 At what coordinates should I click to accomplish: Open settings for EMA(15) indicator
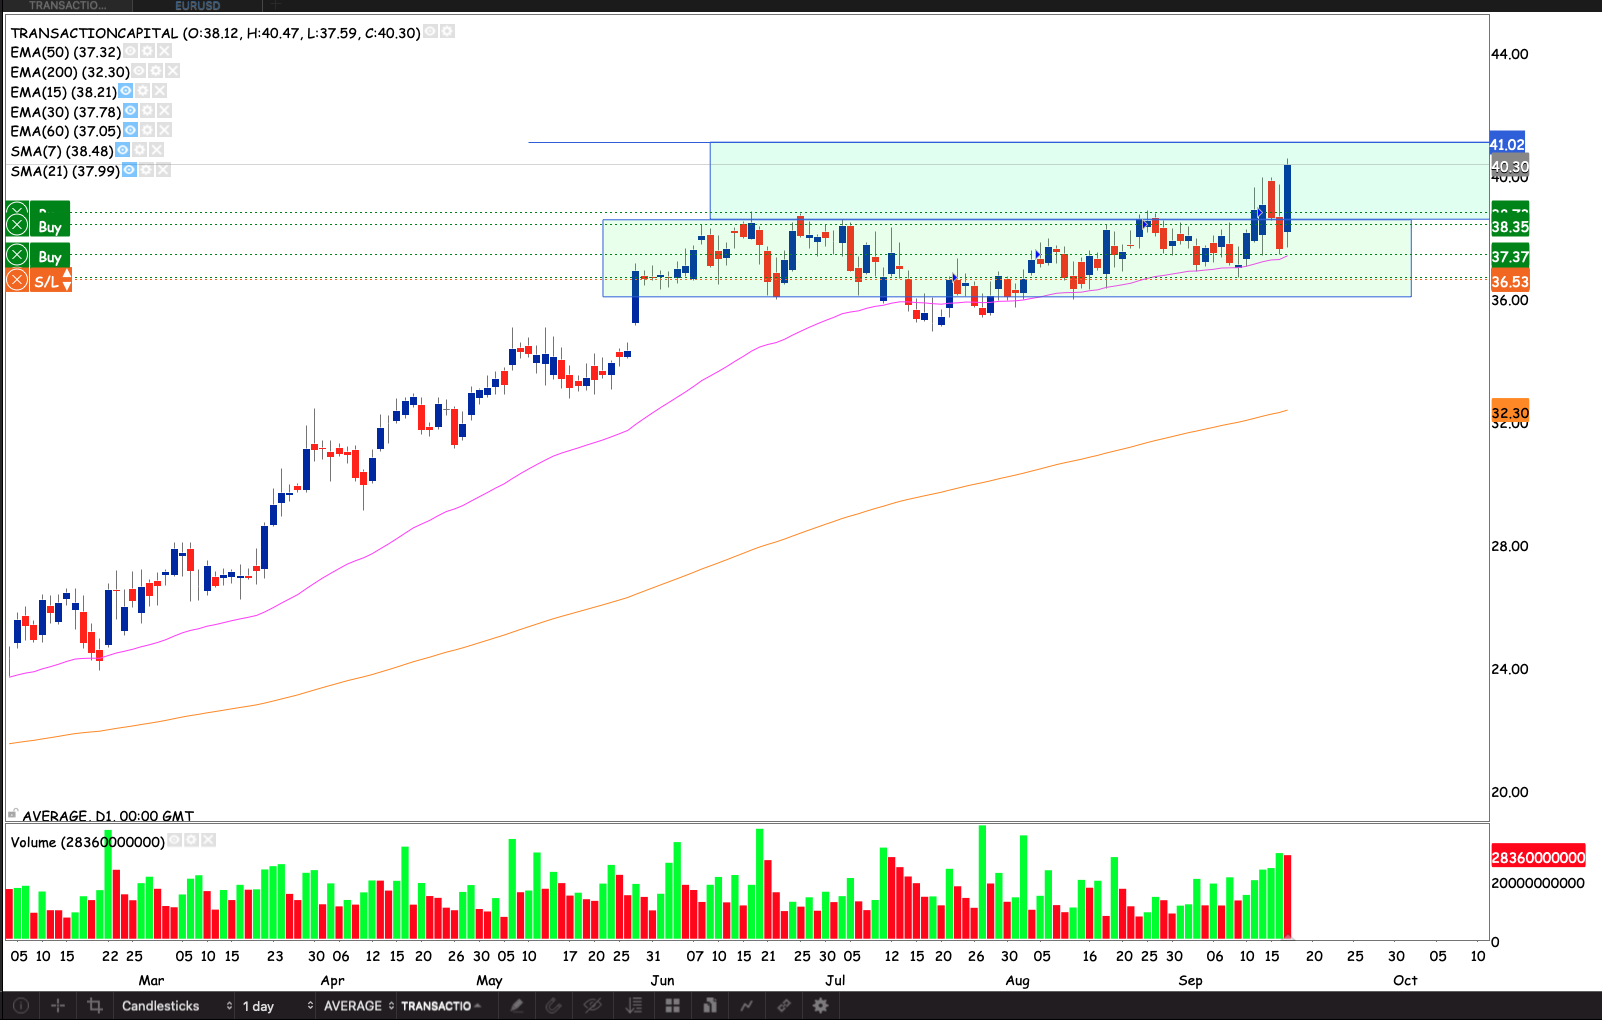click(x=143, y=91)
